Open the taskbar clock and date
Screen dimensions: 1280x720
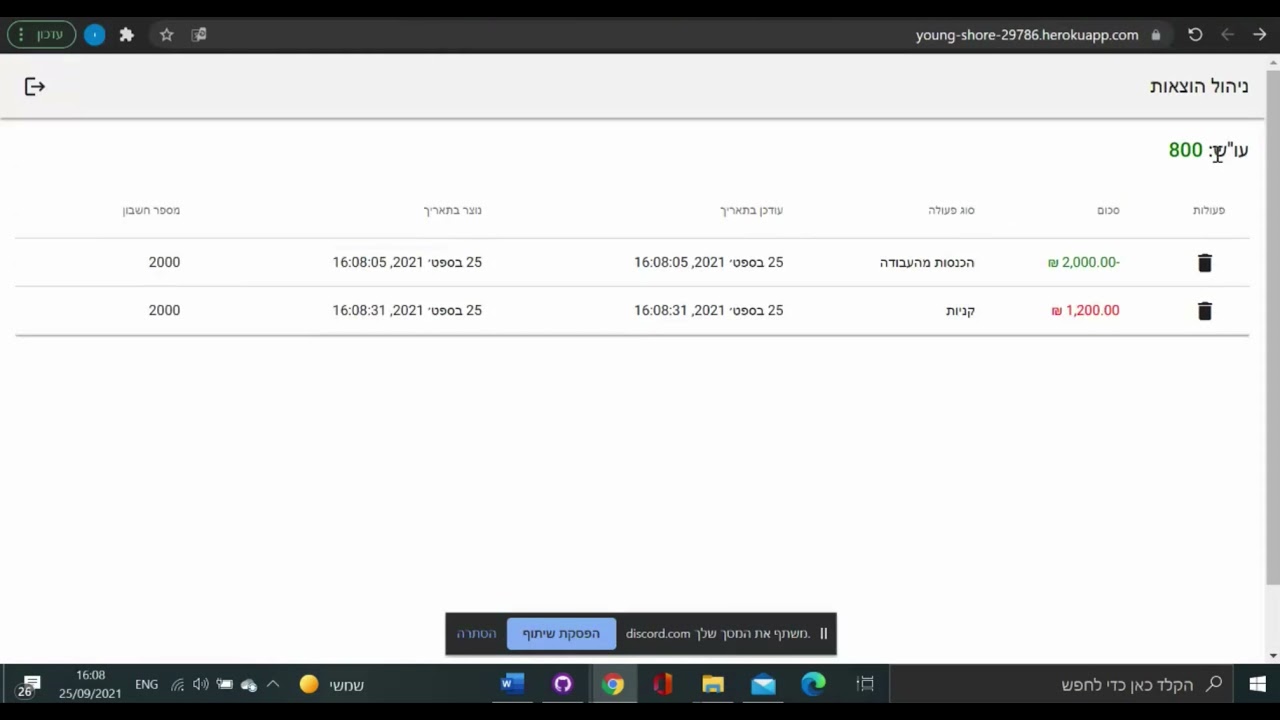(90, 685)
